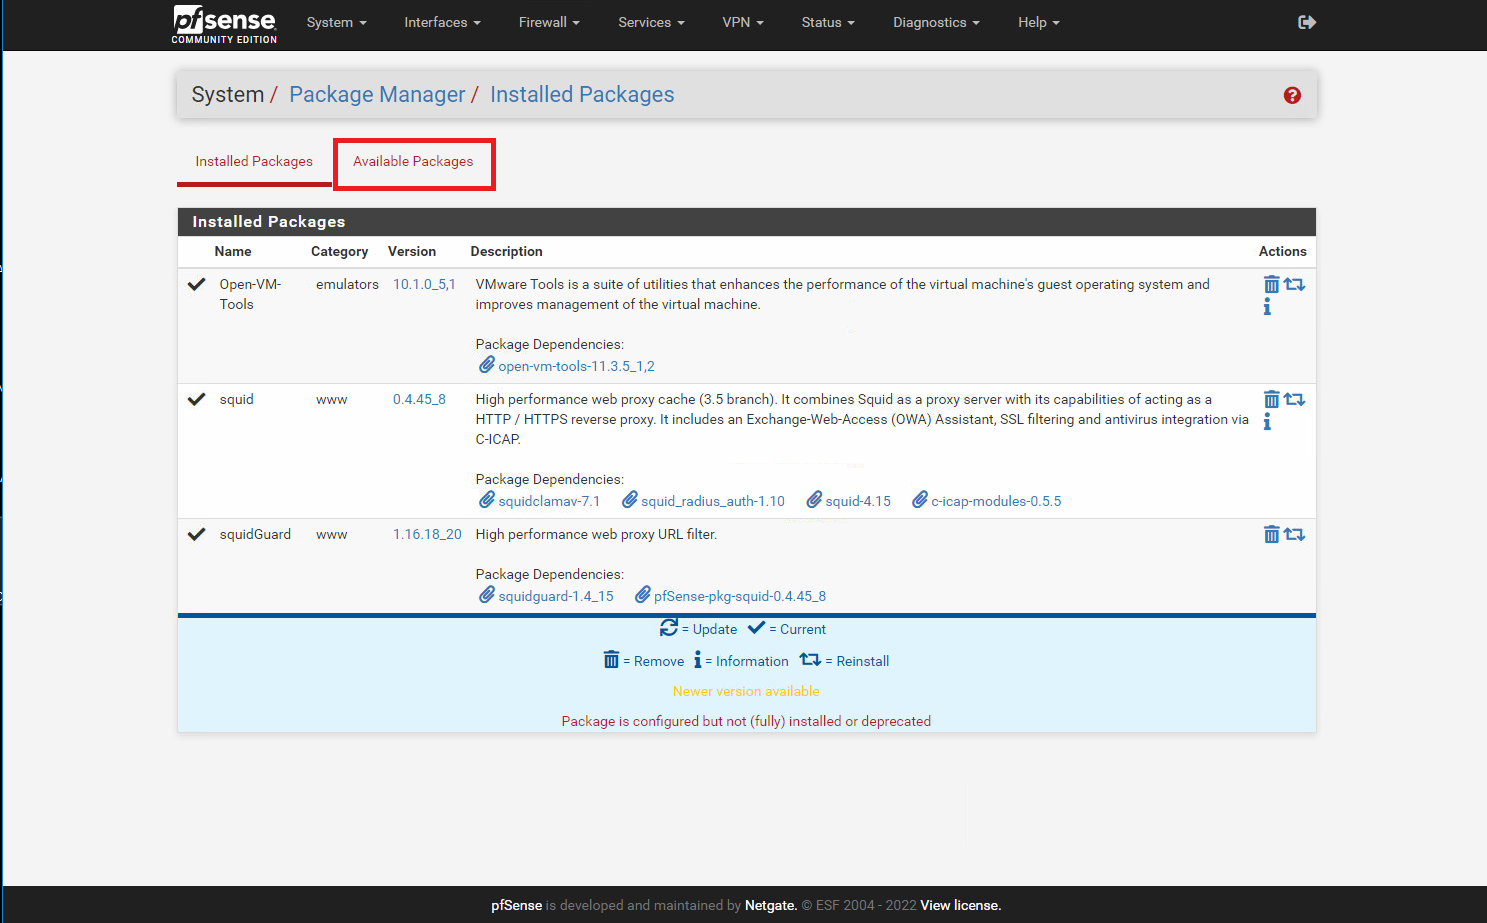Click Installed Packages breadcrumb link
The image size is (1487, 923).
tap(582, 95)
